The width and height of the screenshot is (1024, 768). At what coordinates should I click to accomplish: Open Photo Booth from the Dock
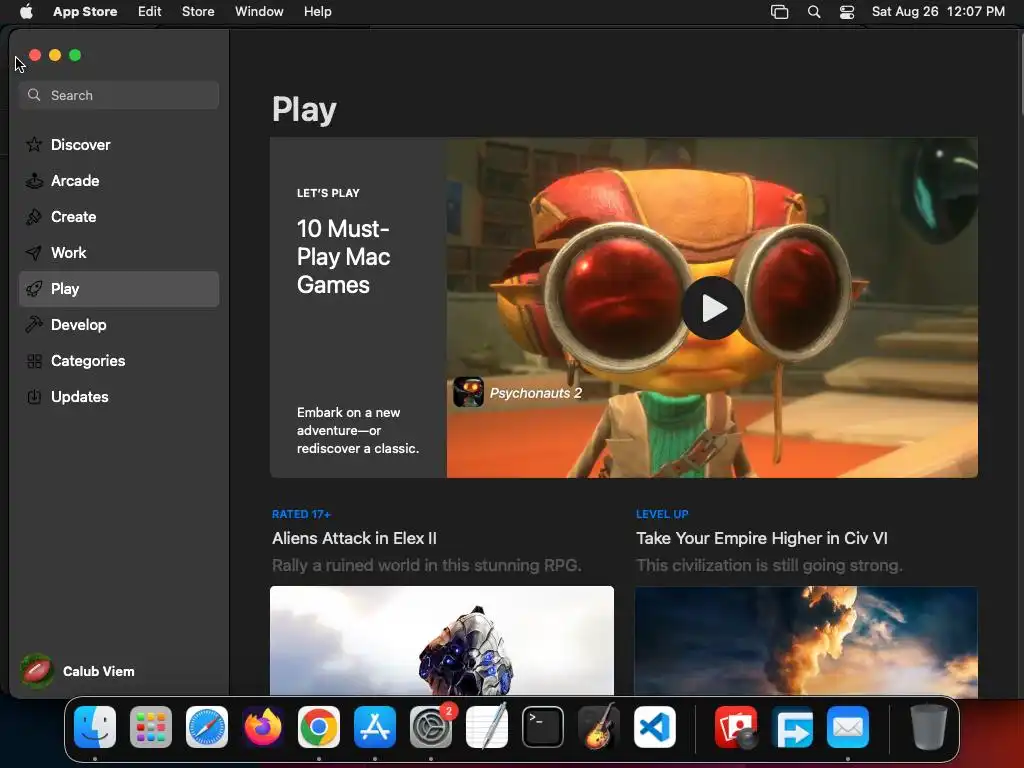point(737,727)
